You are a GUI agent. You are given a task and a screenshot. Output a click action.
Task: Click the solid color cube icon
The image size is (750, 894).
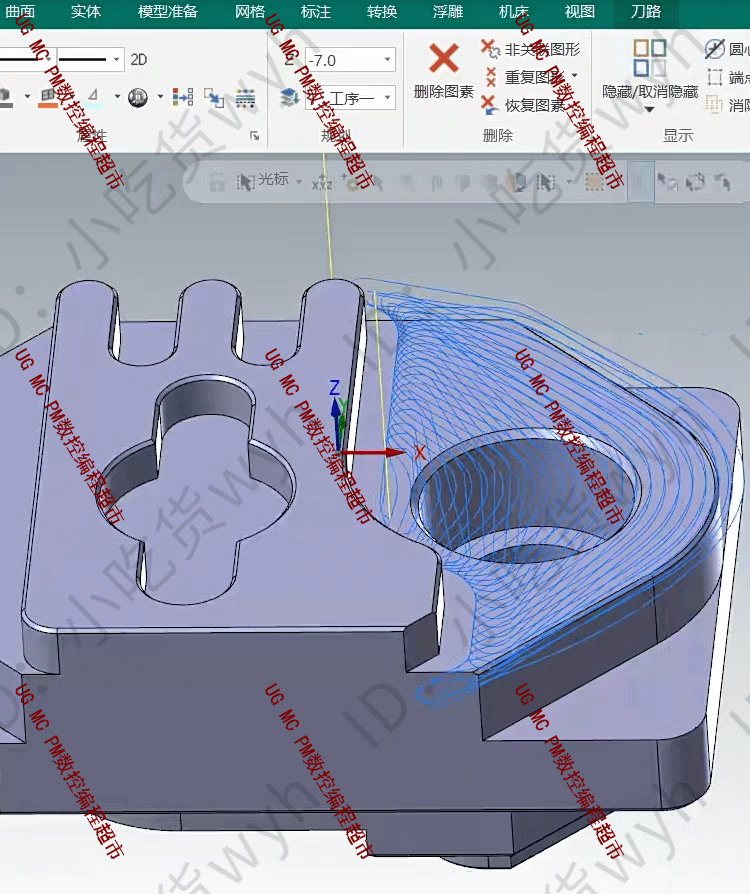[x=6, y=97]
